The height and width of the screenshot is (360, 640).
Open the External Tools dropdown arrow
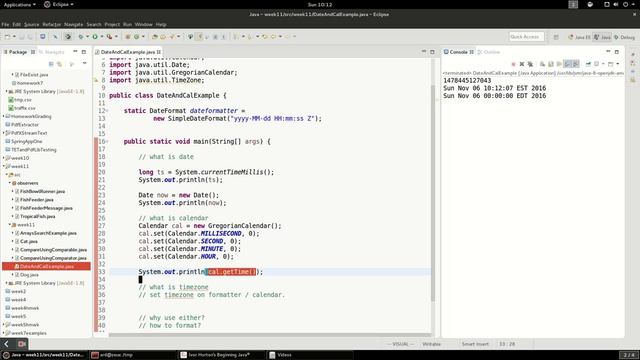pos(116,37)
